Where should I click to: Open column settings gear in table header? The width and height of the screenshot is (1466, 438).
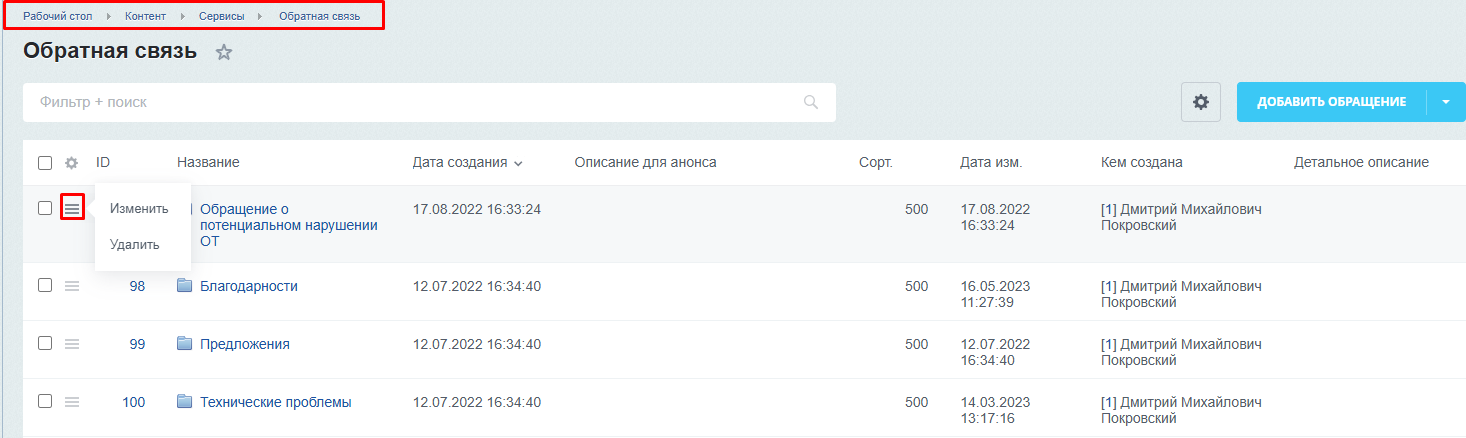pos(71,163)
